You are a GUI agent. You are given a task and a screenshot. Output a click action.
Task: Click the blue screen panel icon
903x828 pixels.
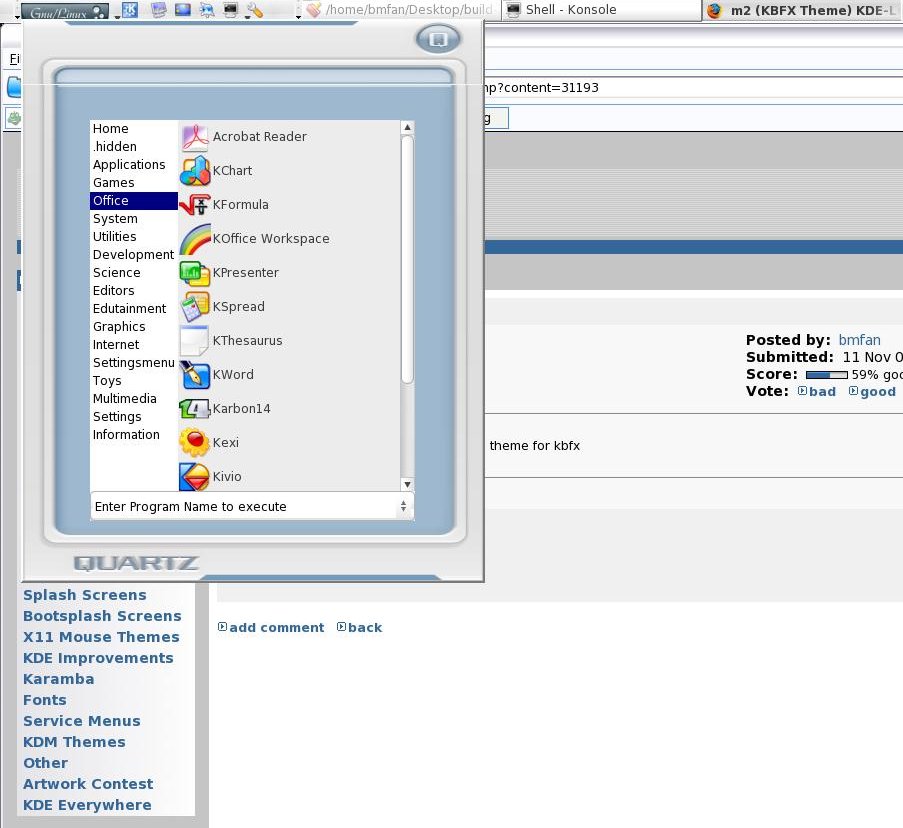183,10
